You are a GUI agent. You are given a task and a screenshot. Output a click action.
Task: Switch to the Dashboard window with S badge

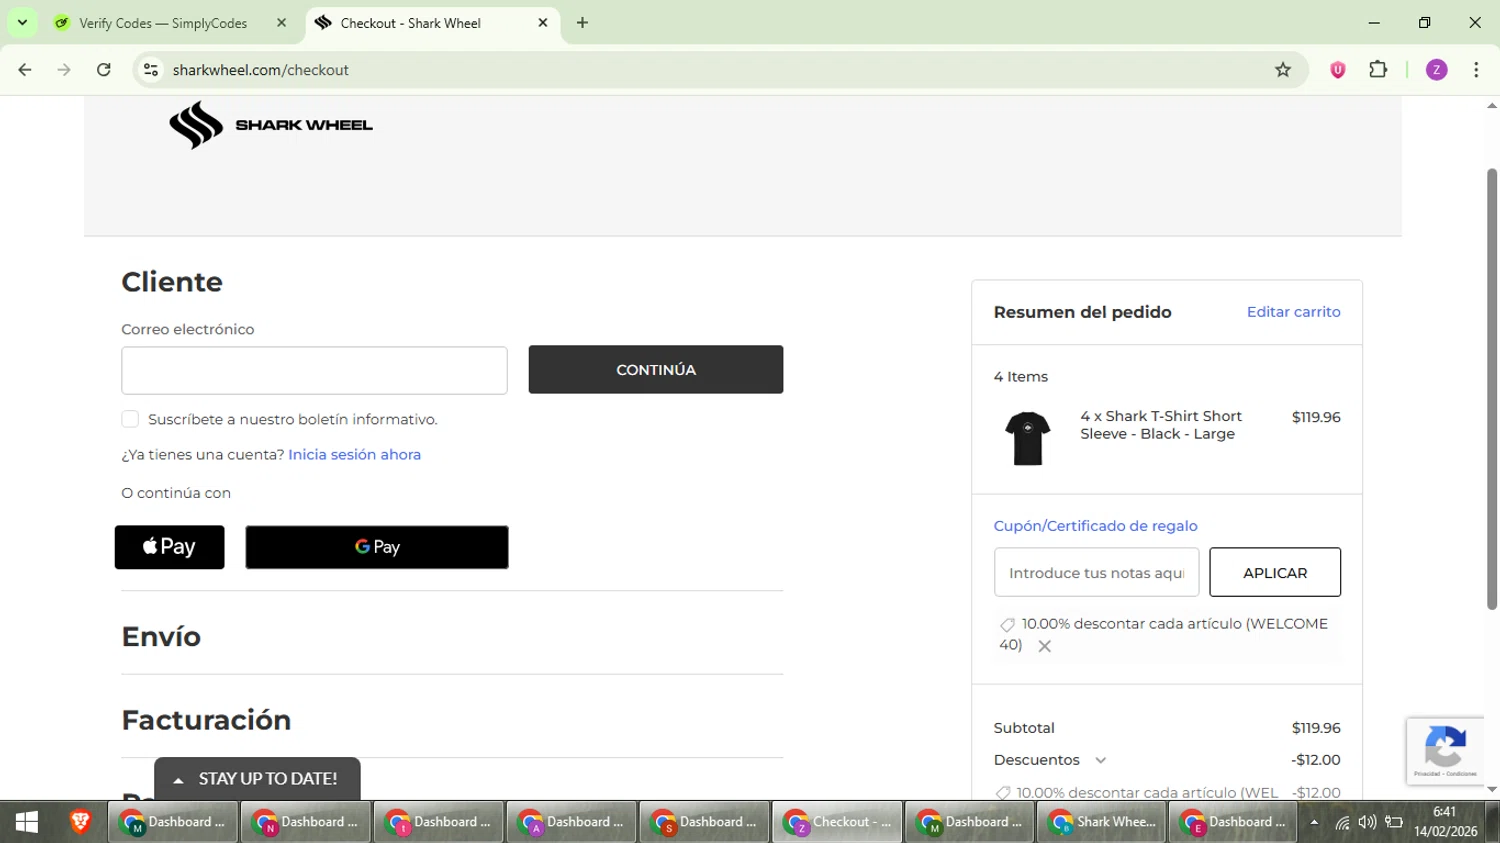point(704,822)
